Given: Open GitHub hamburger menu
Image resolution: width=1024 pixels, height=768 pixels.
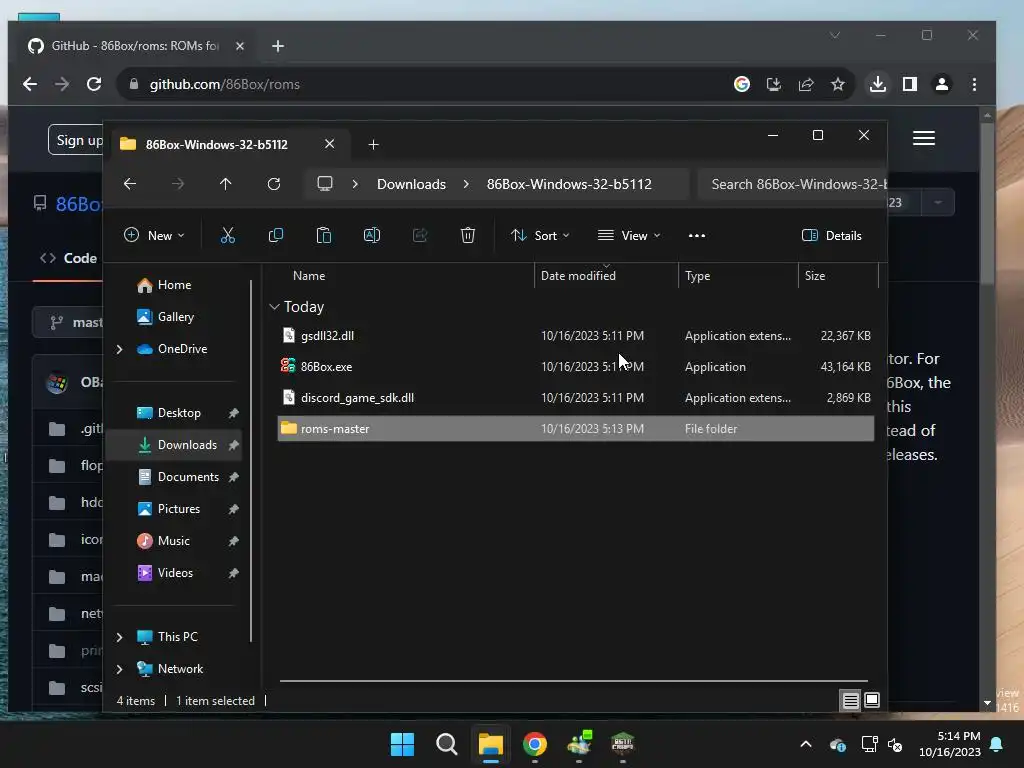Looking at the screenshot, I should click(x=923, y=138).
